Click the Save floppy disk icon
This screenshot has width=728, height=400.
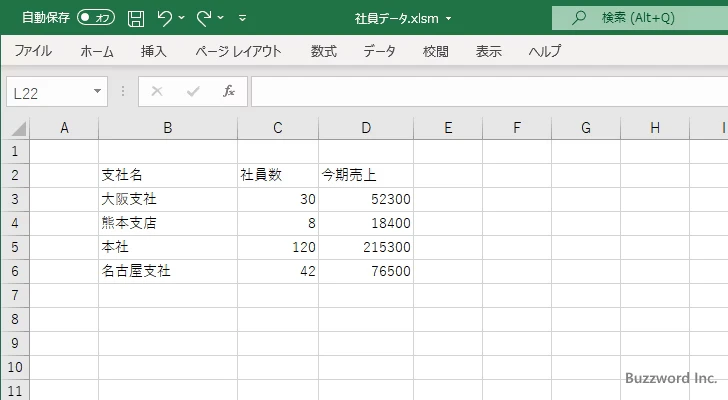136,18
